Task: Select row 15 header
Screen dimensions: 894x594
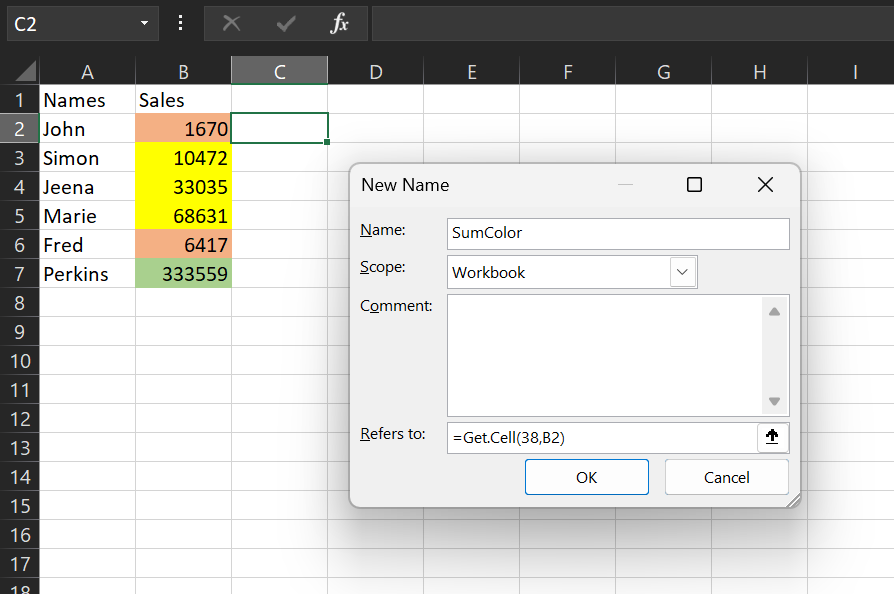Action: (x=19, y=506)
